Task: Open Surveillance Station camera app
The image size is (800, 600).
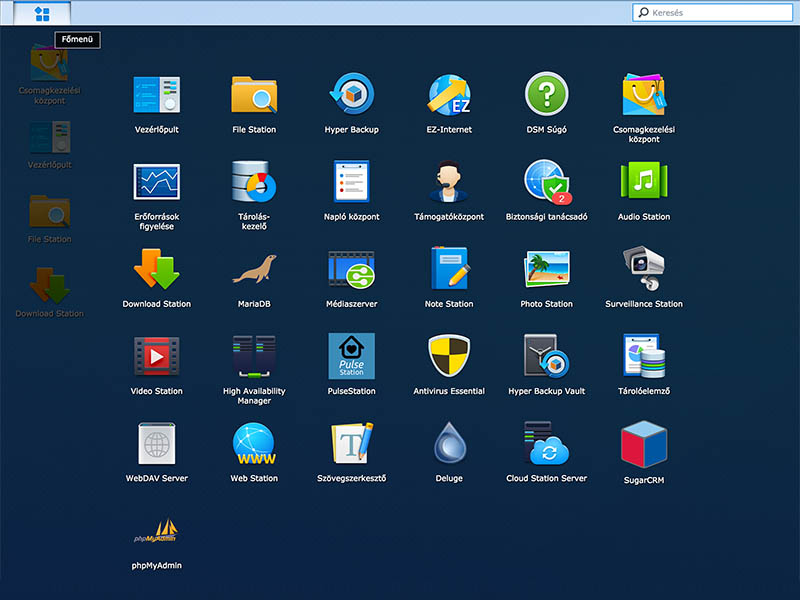Action: pos(643,270)
